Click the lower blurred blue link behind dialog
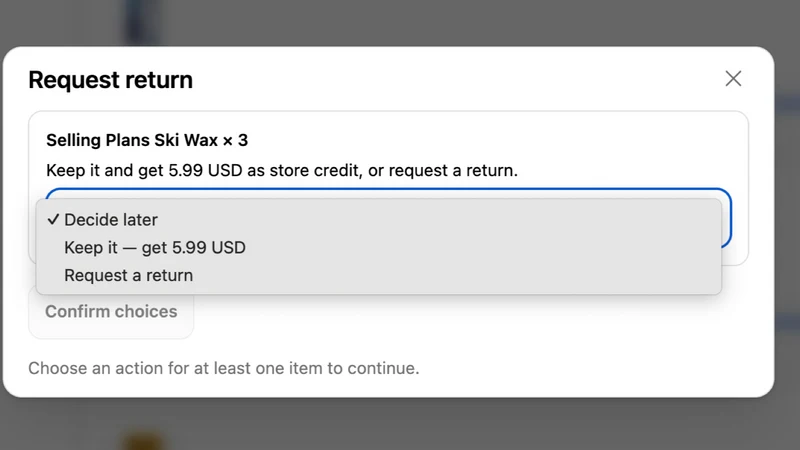The height and width of the screenshot is (450, 800). [787, 322]
